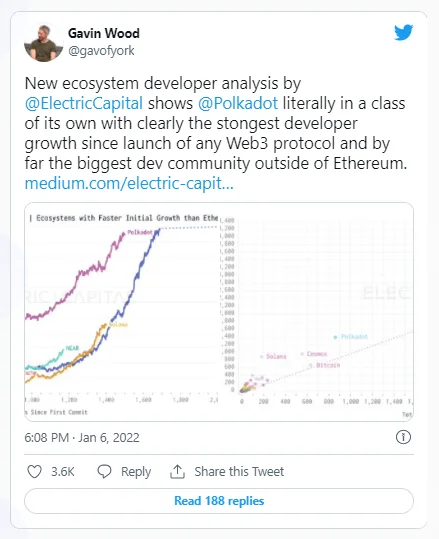Like the tweet via heart icon
439x539 pixels.
[x=34, y=471]
